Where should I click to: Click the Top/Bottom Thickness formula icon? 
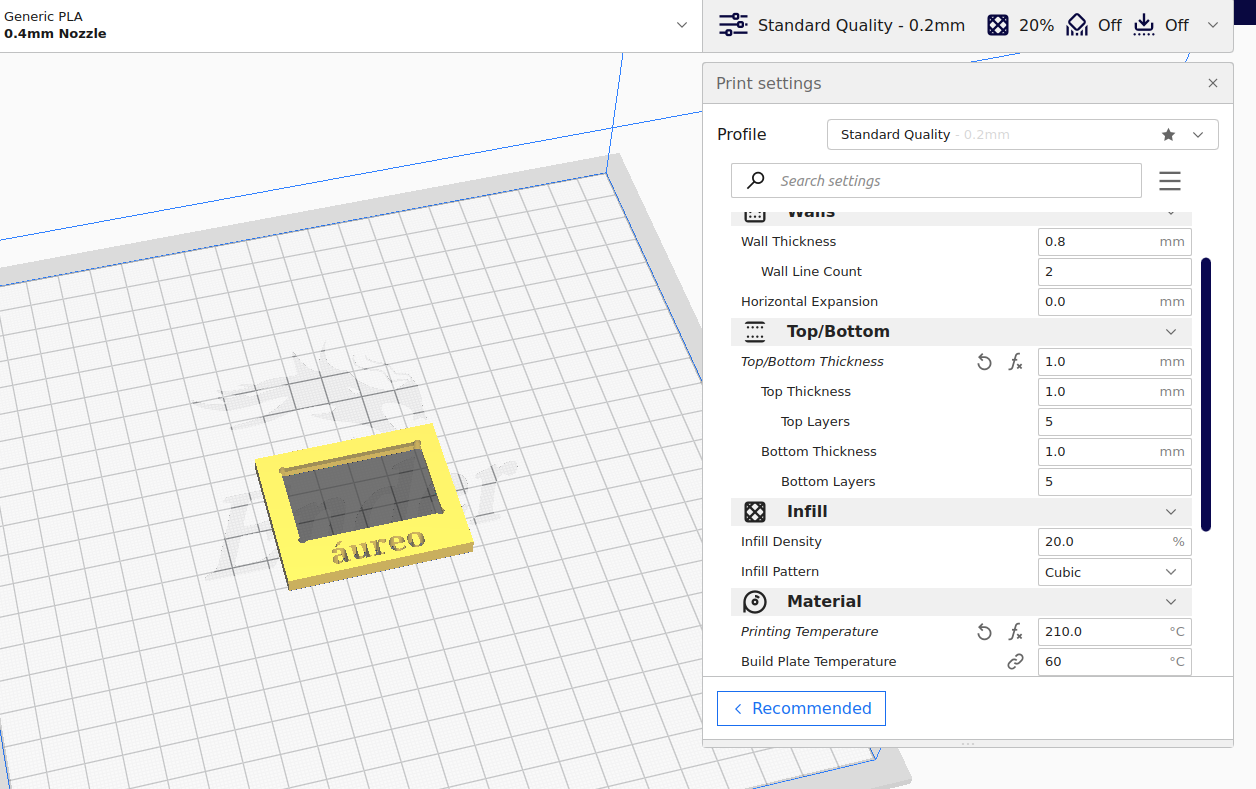pyautogui.click(x=1015, y=362)
